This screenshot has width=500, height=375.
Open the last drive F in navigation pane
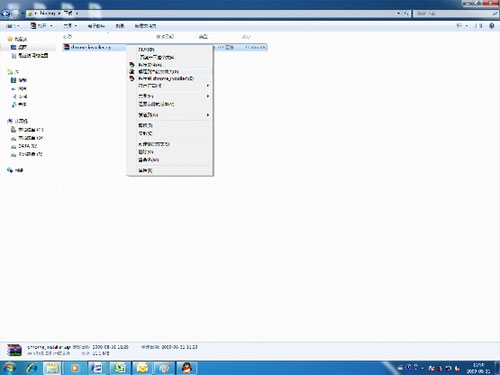click(27, 154)
